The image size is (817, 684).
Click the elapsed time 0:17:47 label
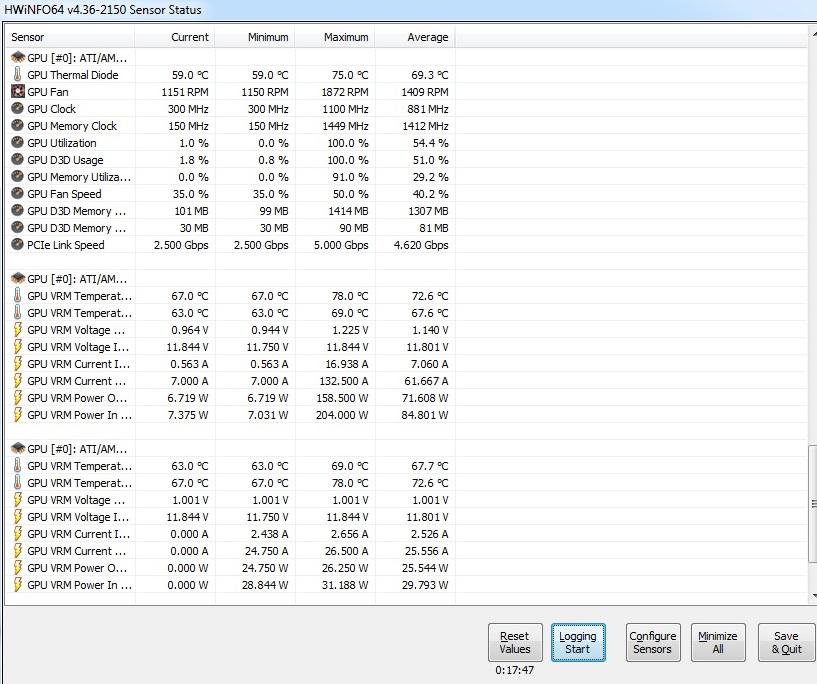click(x=514, y=670)
